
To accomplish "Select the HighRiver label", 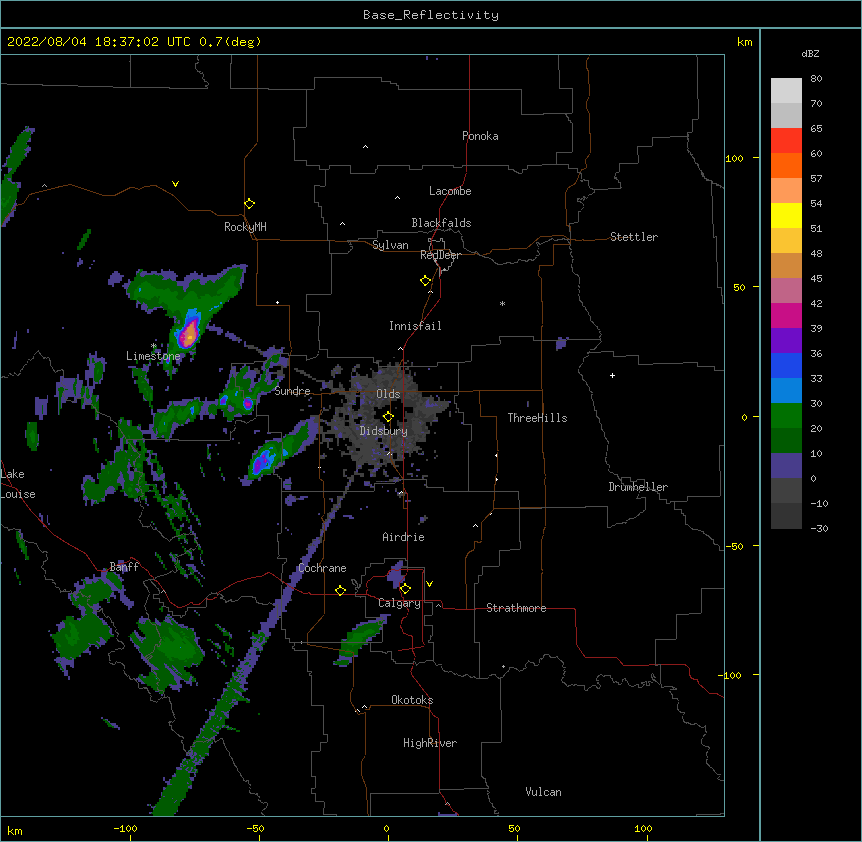I will 430,743.
